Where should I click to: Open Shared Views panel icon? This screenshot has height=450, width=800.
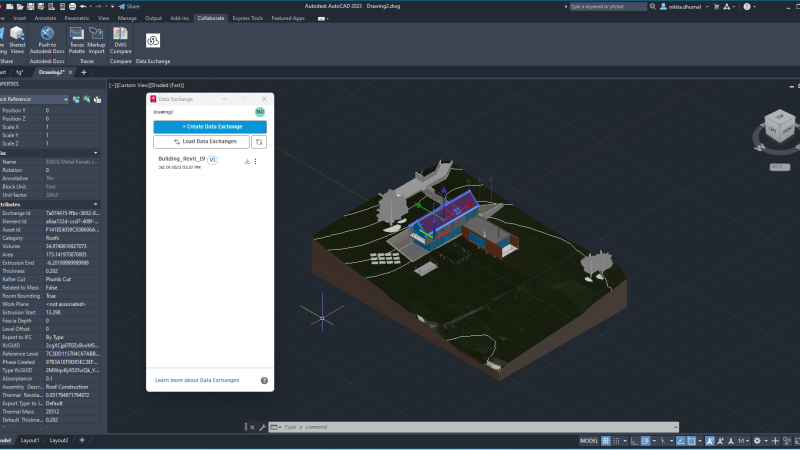pos(17,40)
